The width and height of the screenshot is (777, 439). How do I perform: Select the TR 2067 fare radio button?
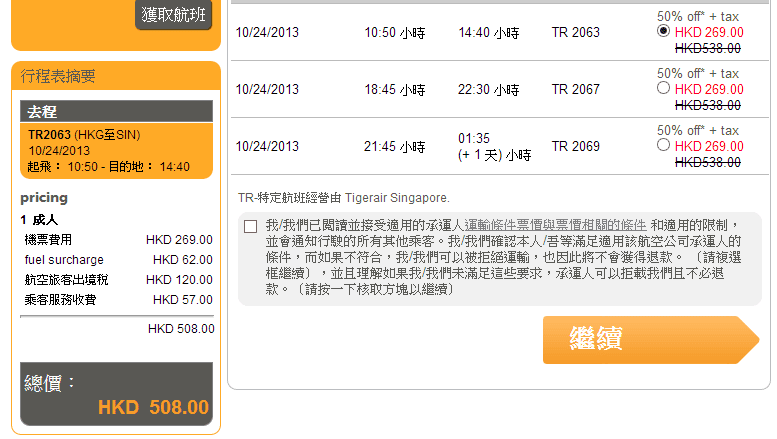coord(664,89)
